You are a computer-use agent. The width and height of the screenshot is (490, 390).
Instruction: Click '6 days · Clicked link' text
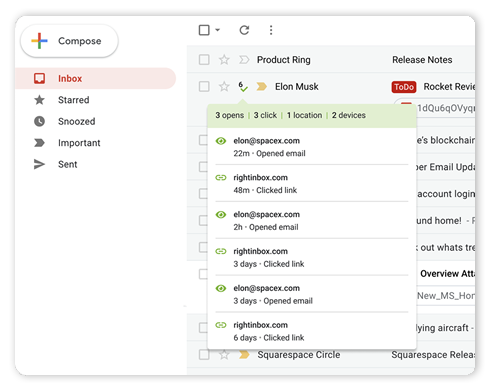(x=269, y=338)
